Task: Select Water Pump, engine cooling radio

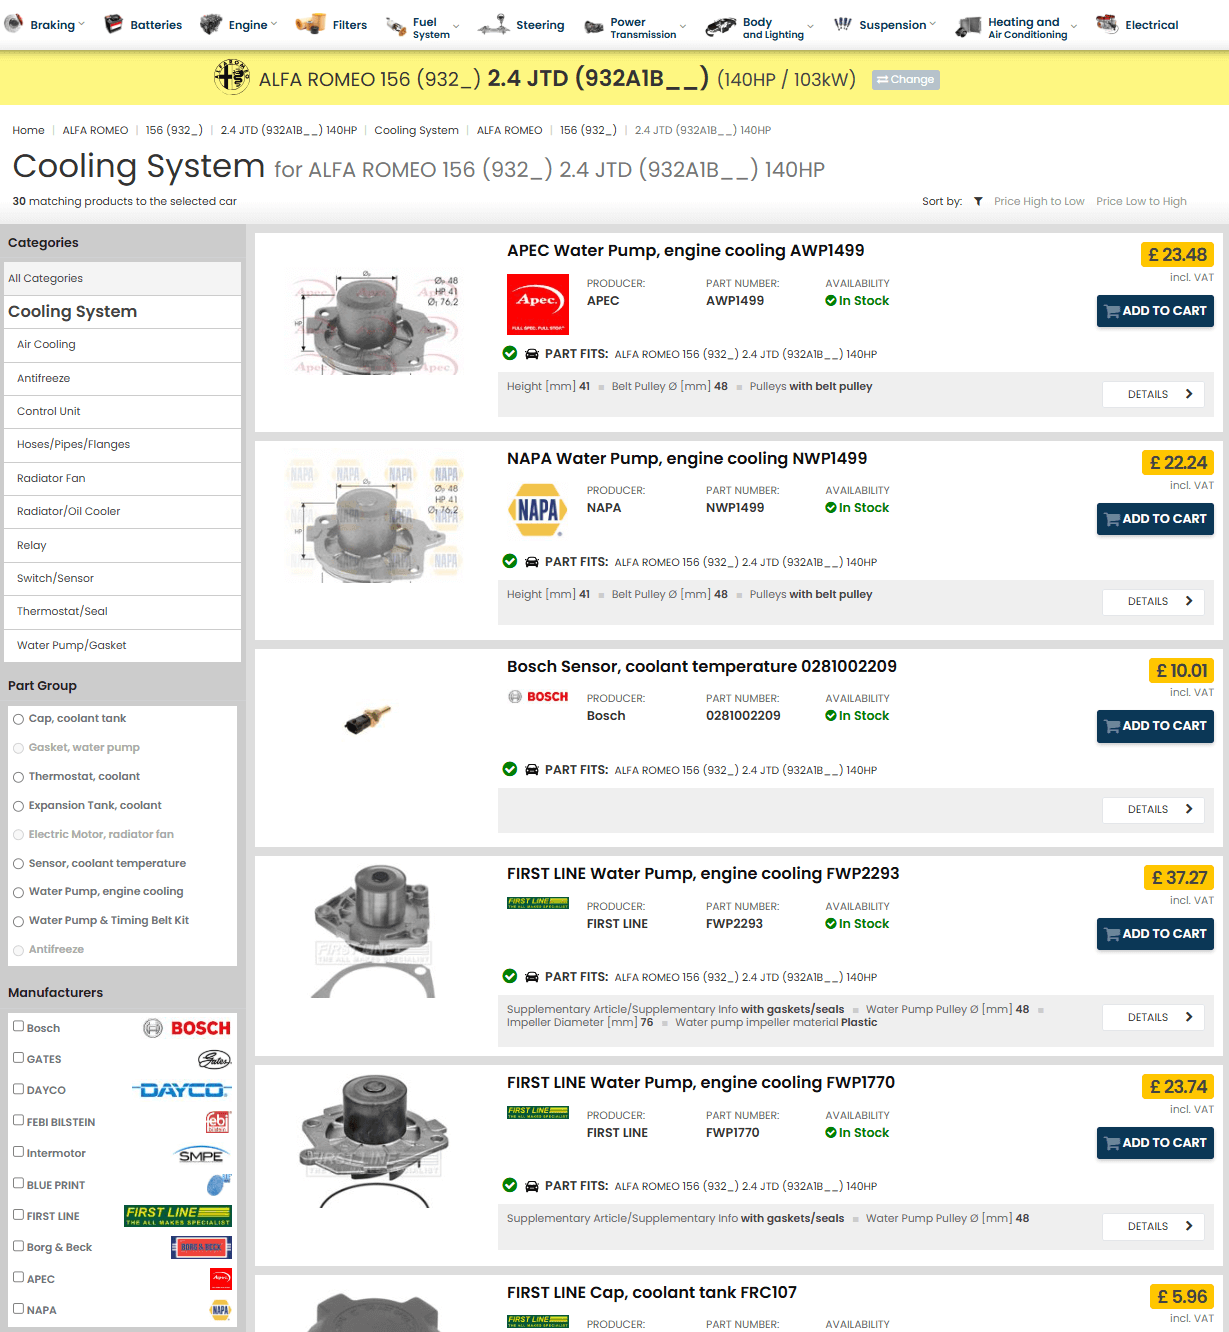Action: pos(18,892)
